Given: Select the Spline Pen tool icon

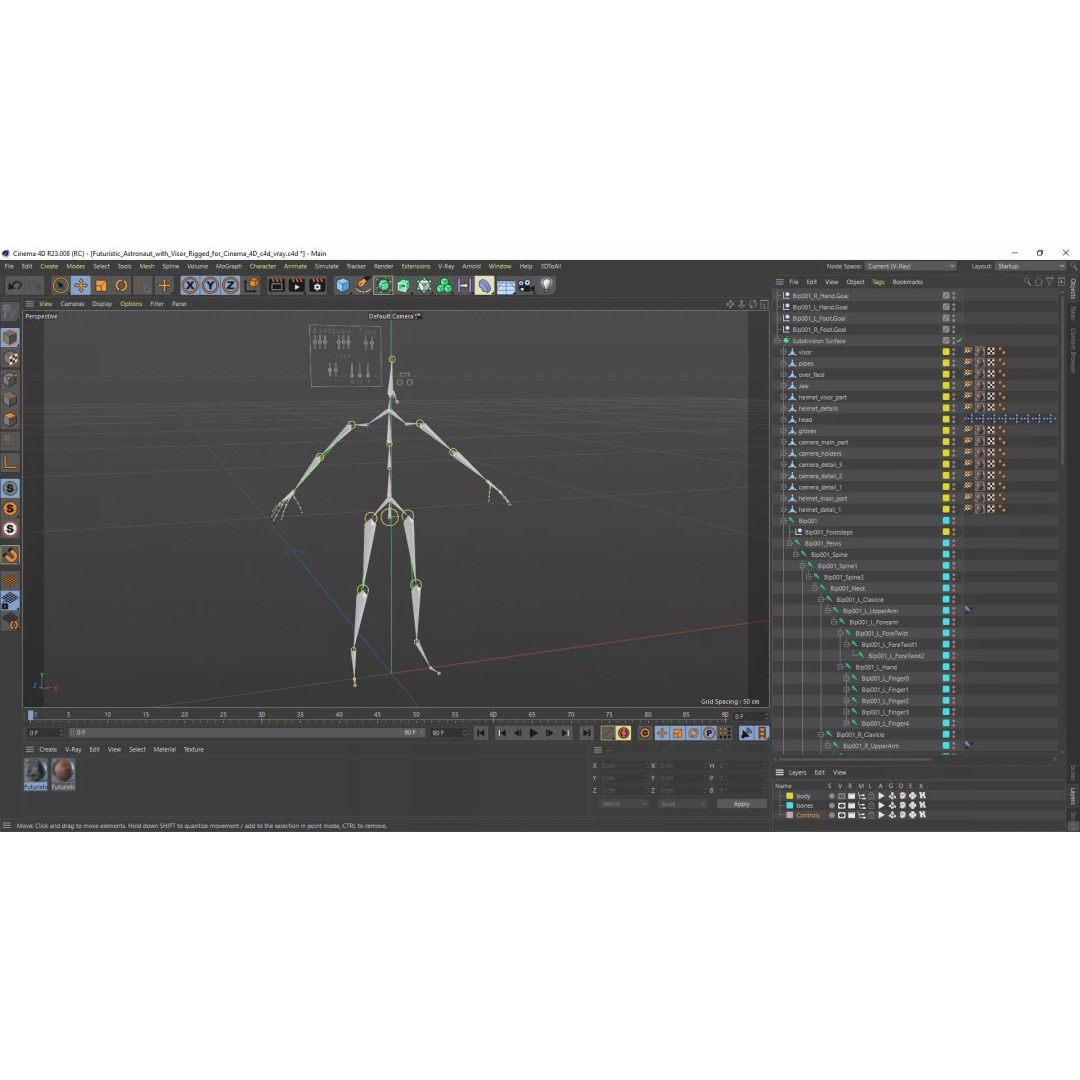Looking at the screenshot, I should click(363, 285).
